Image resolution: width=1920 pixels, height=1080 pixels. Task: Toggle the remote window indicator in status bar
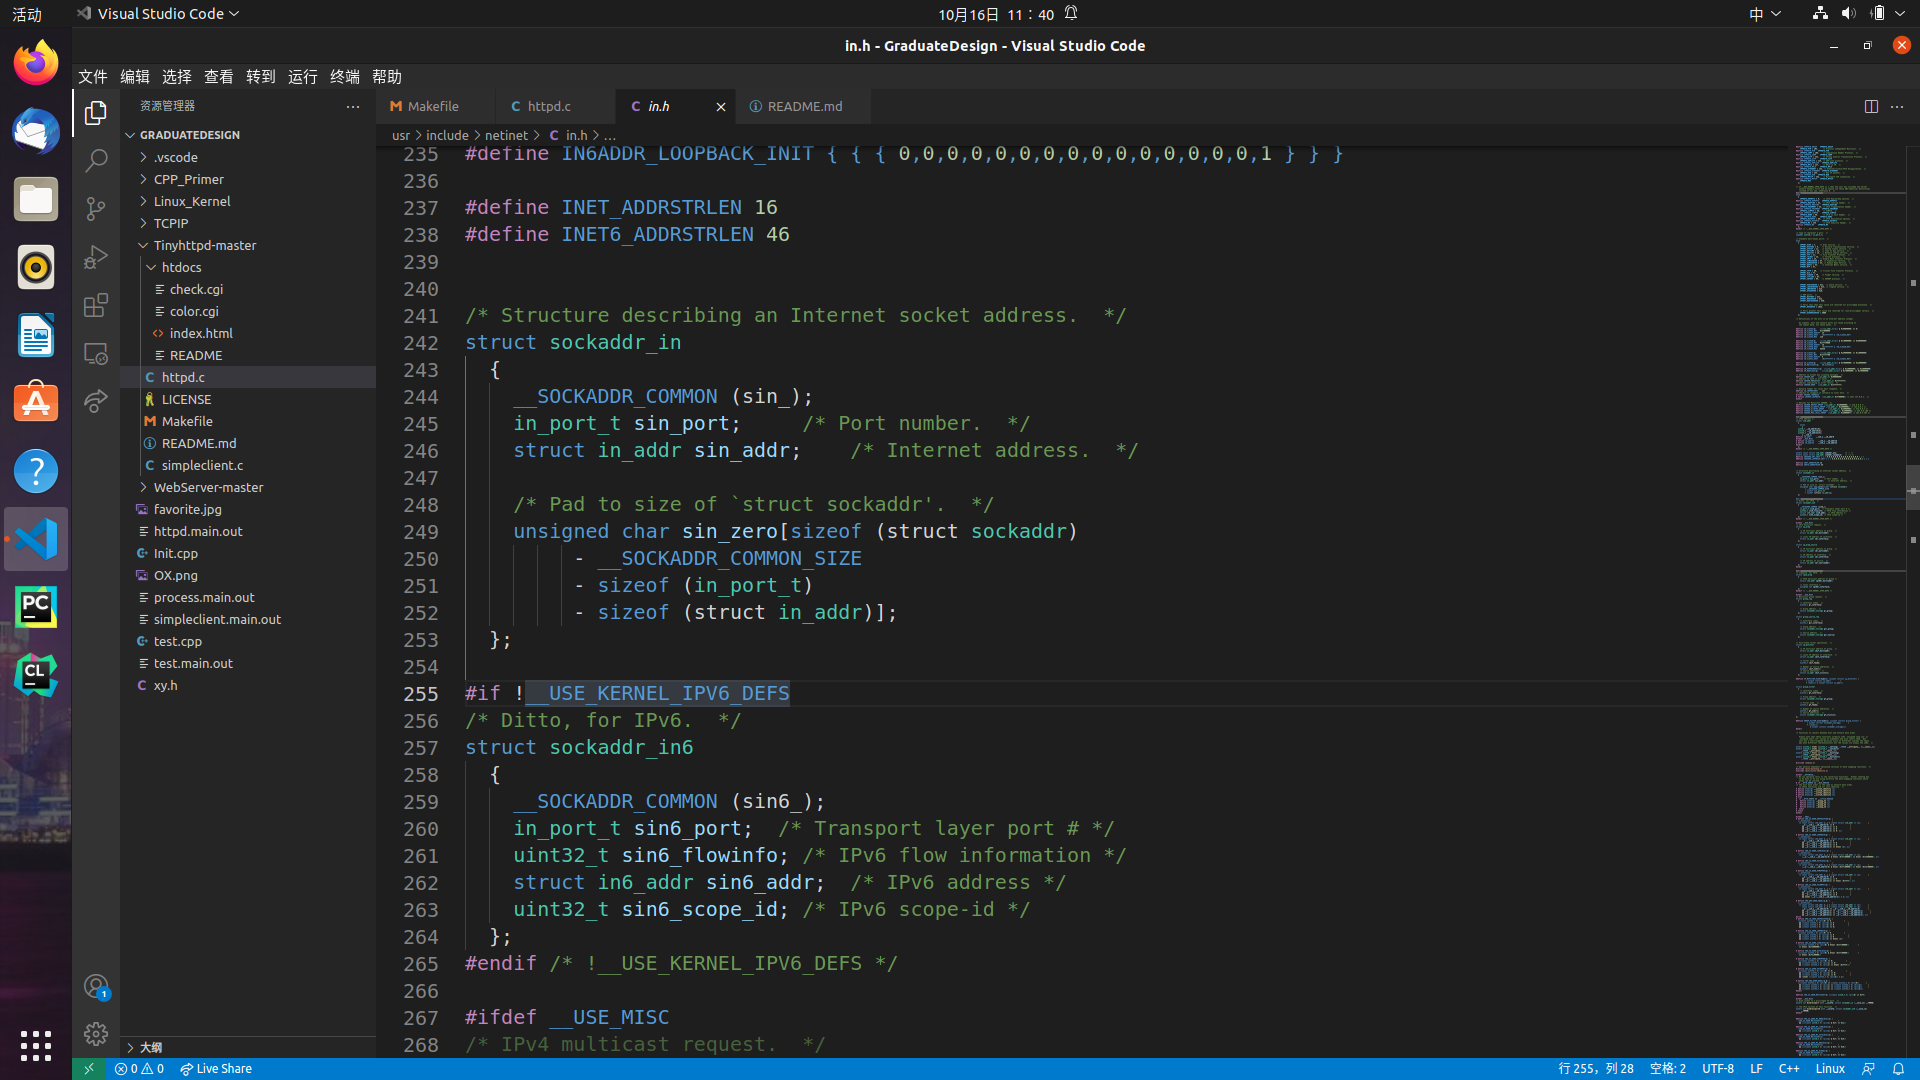(88, 1068)
